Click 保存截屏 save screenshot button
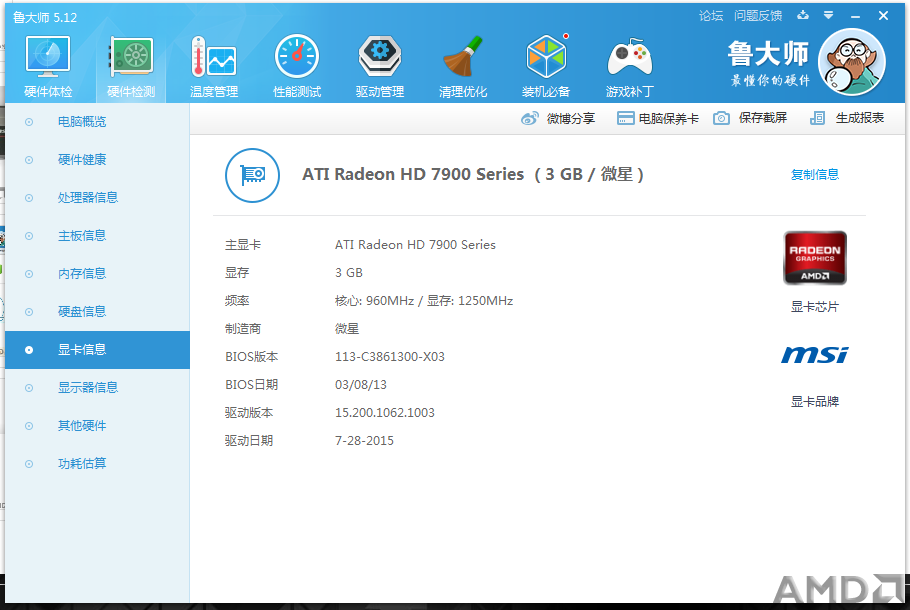Viewport: 910px width, 610px height. [750, 118]
